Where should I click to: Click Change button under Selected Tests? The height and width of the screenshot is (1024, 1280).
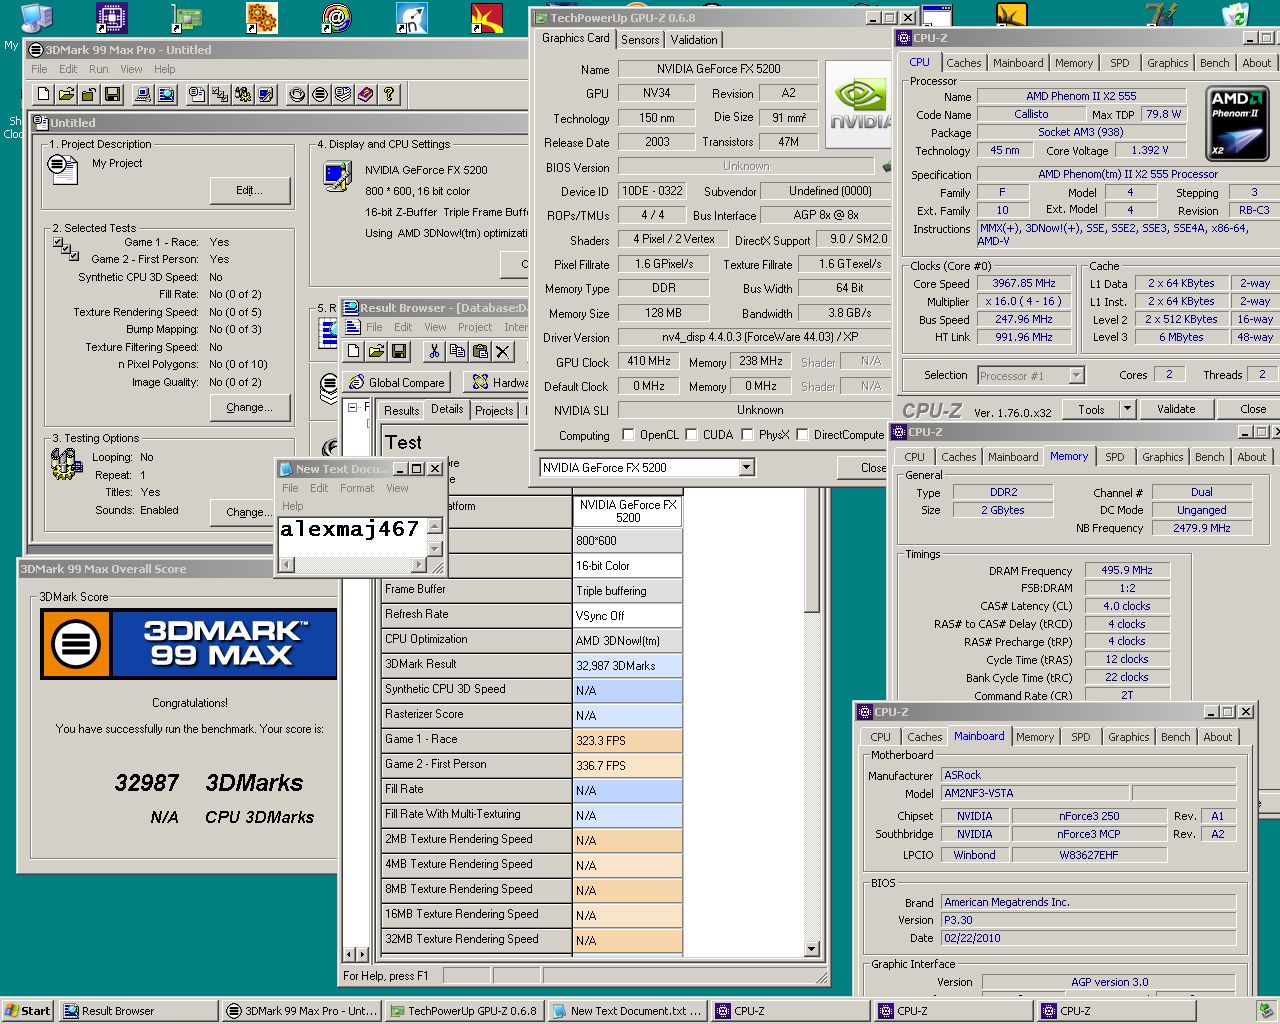[250, 407]
